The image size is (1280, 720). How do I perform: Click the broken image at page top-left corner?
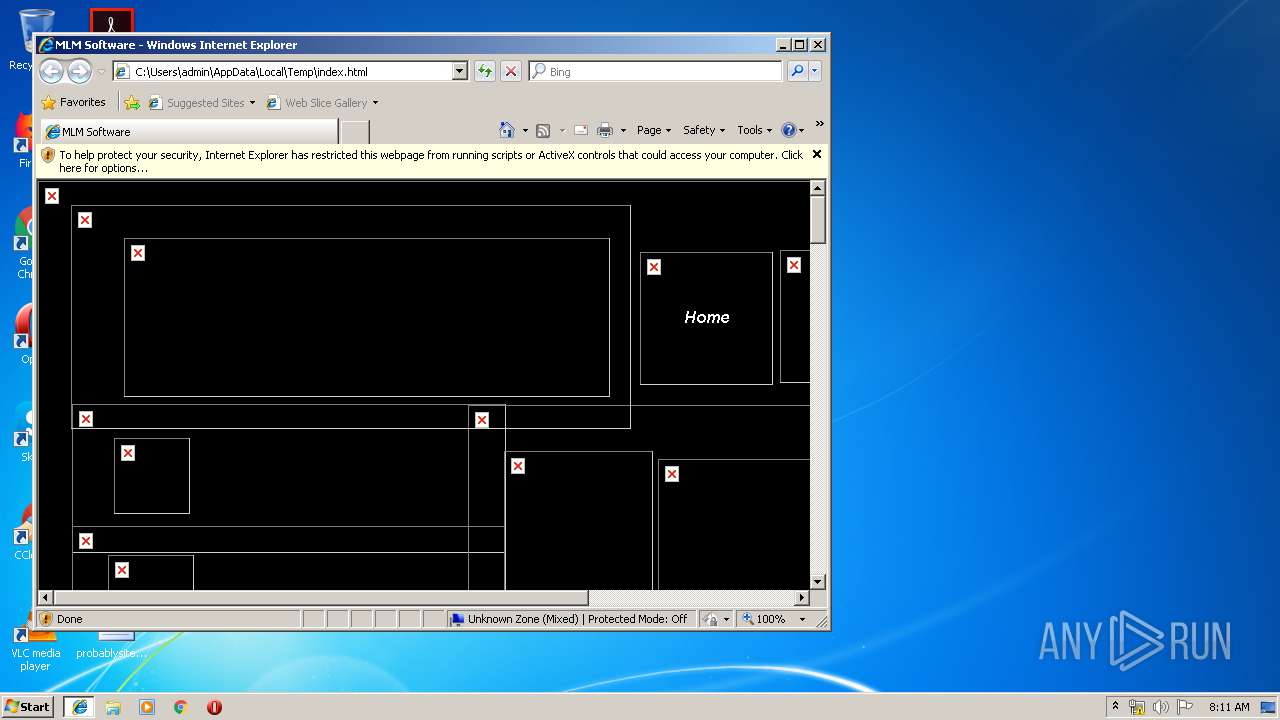click(52, 196)
